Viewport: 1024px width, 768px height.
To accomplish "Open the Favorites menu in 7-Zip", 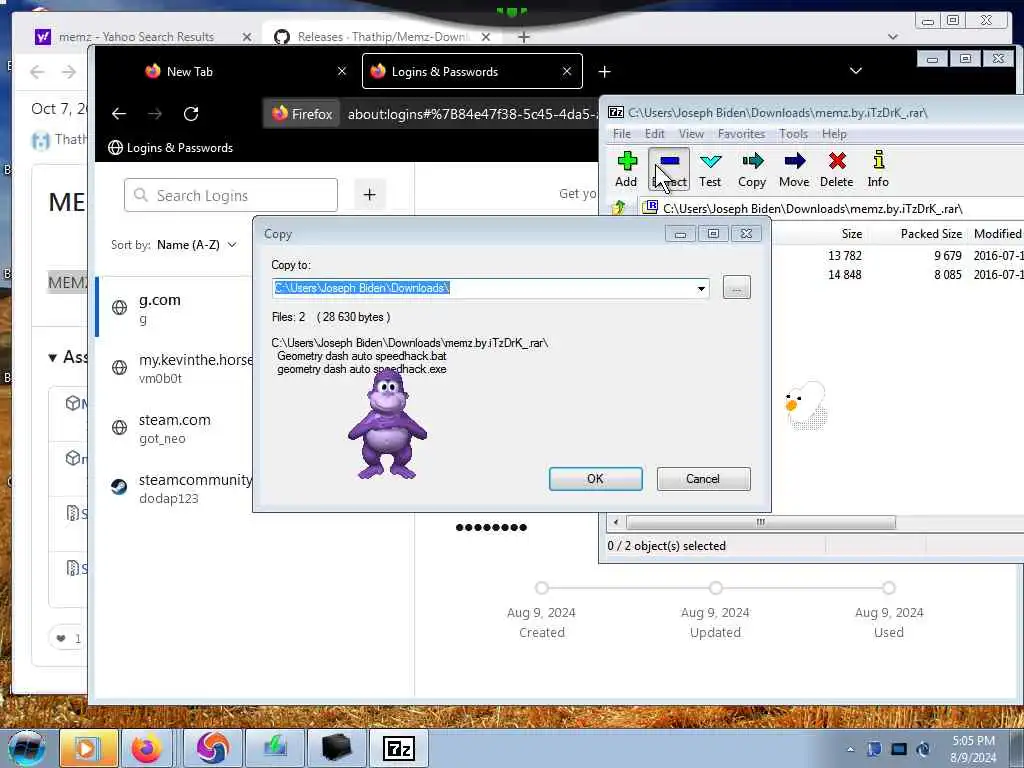I will [x=741, y=134].
